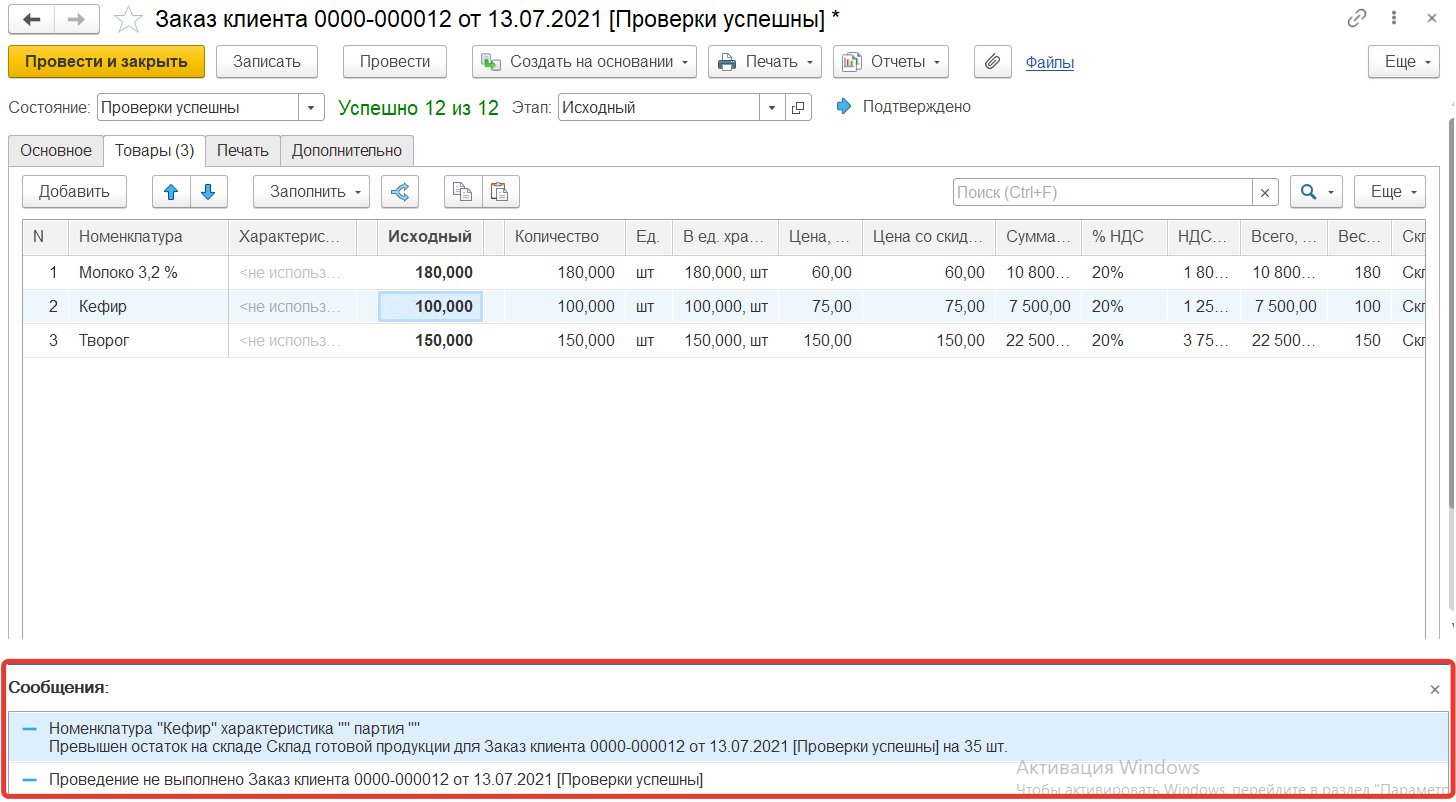The width and height of the screenshot is (1456, 802).
Task: Paste rows using the clipboard icon
Action: coord(500,192)
